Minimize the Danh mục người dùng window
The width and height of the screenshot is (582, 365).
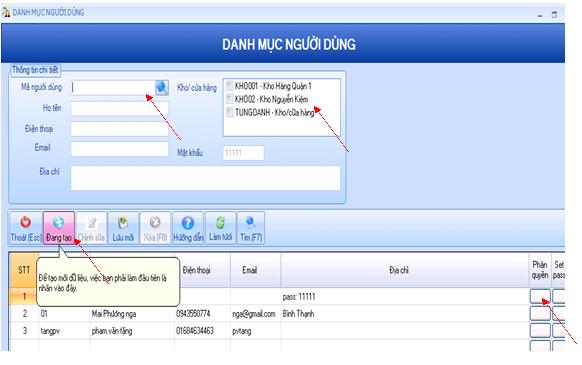[540, 15]
